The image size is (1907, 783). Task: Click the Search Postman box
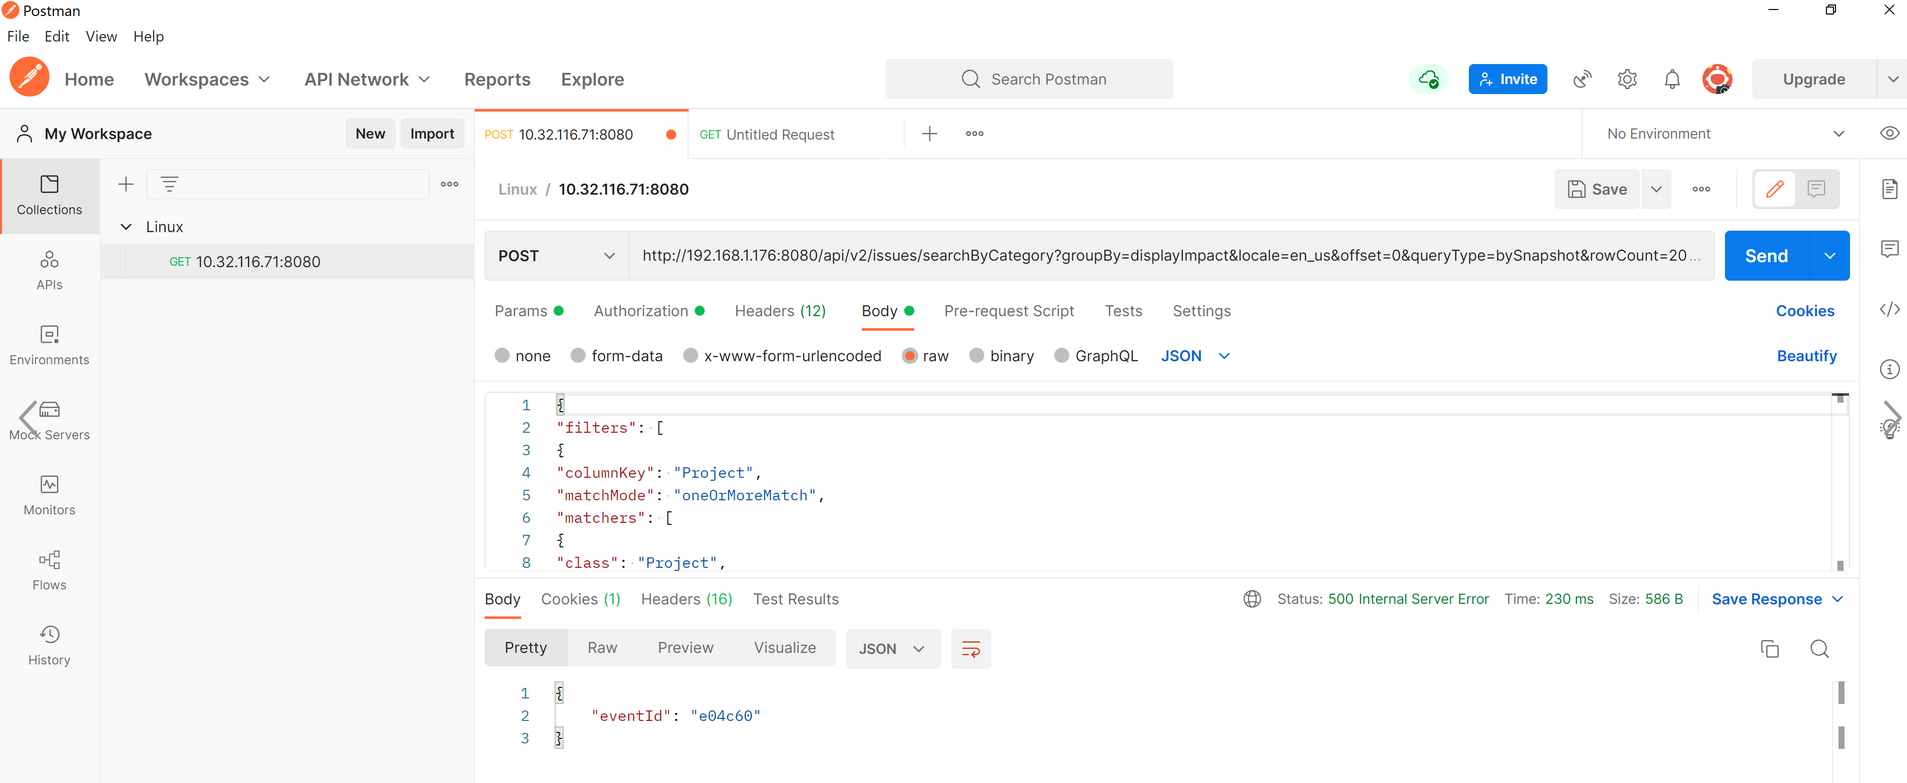pyautogui.click(x=1029, y=79)
